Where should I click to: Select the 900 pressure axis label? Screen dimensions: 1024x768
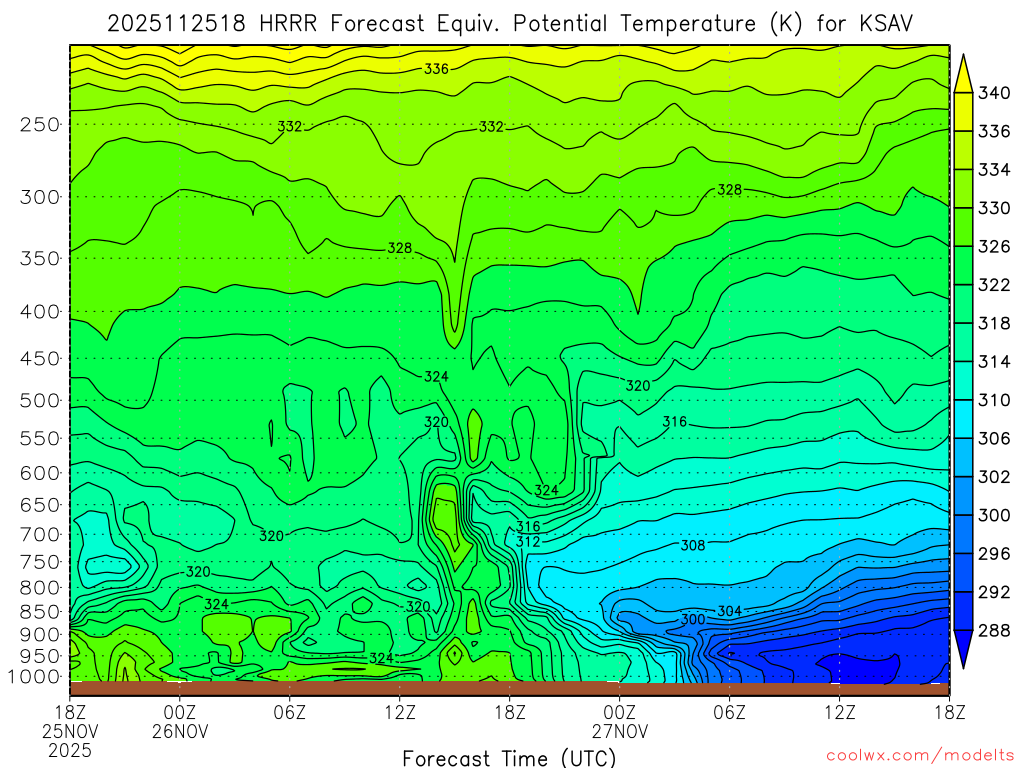tap(40, 634)
